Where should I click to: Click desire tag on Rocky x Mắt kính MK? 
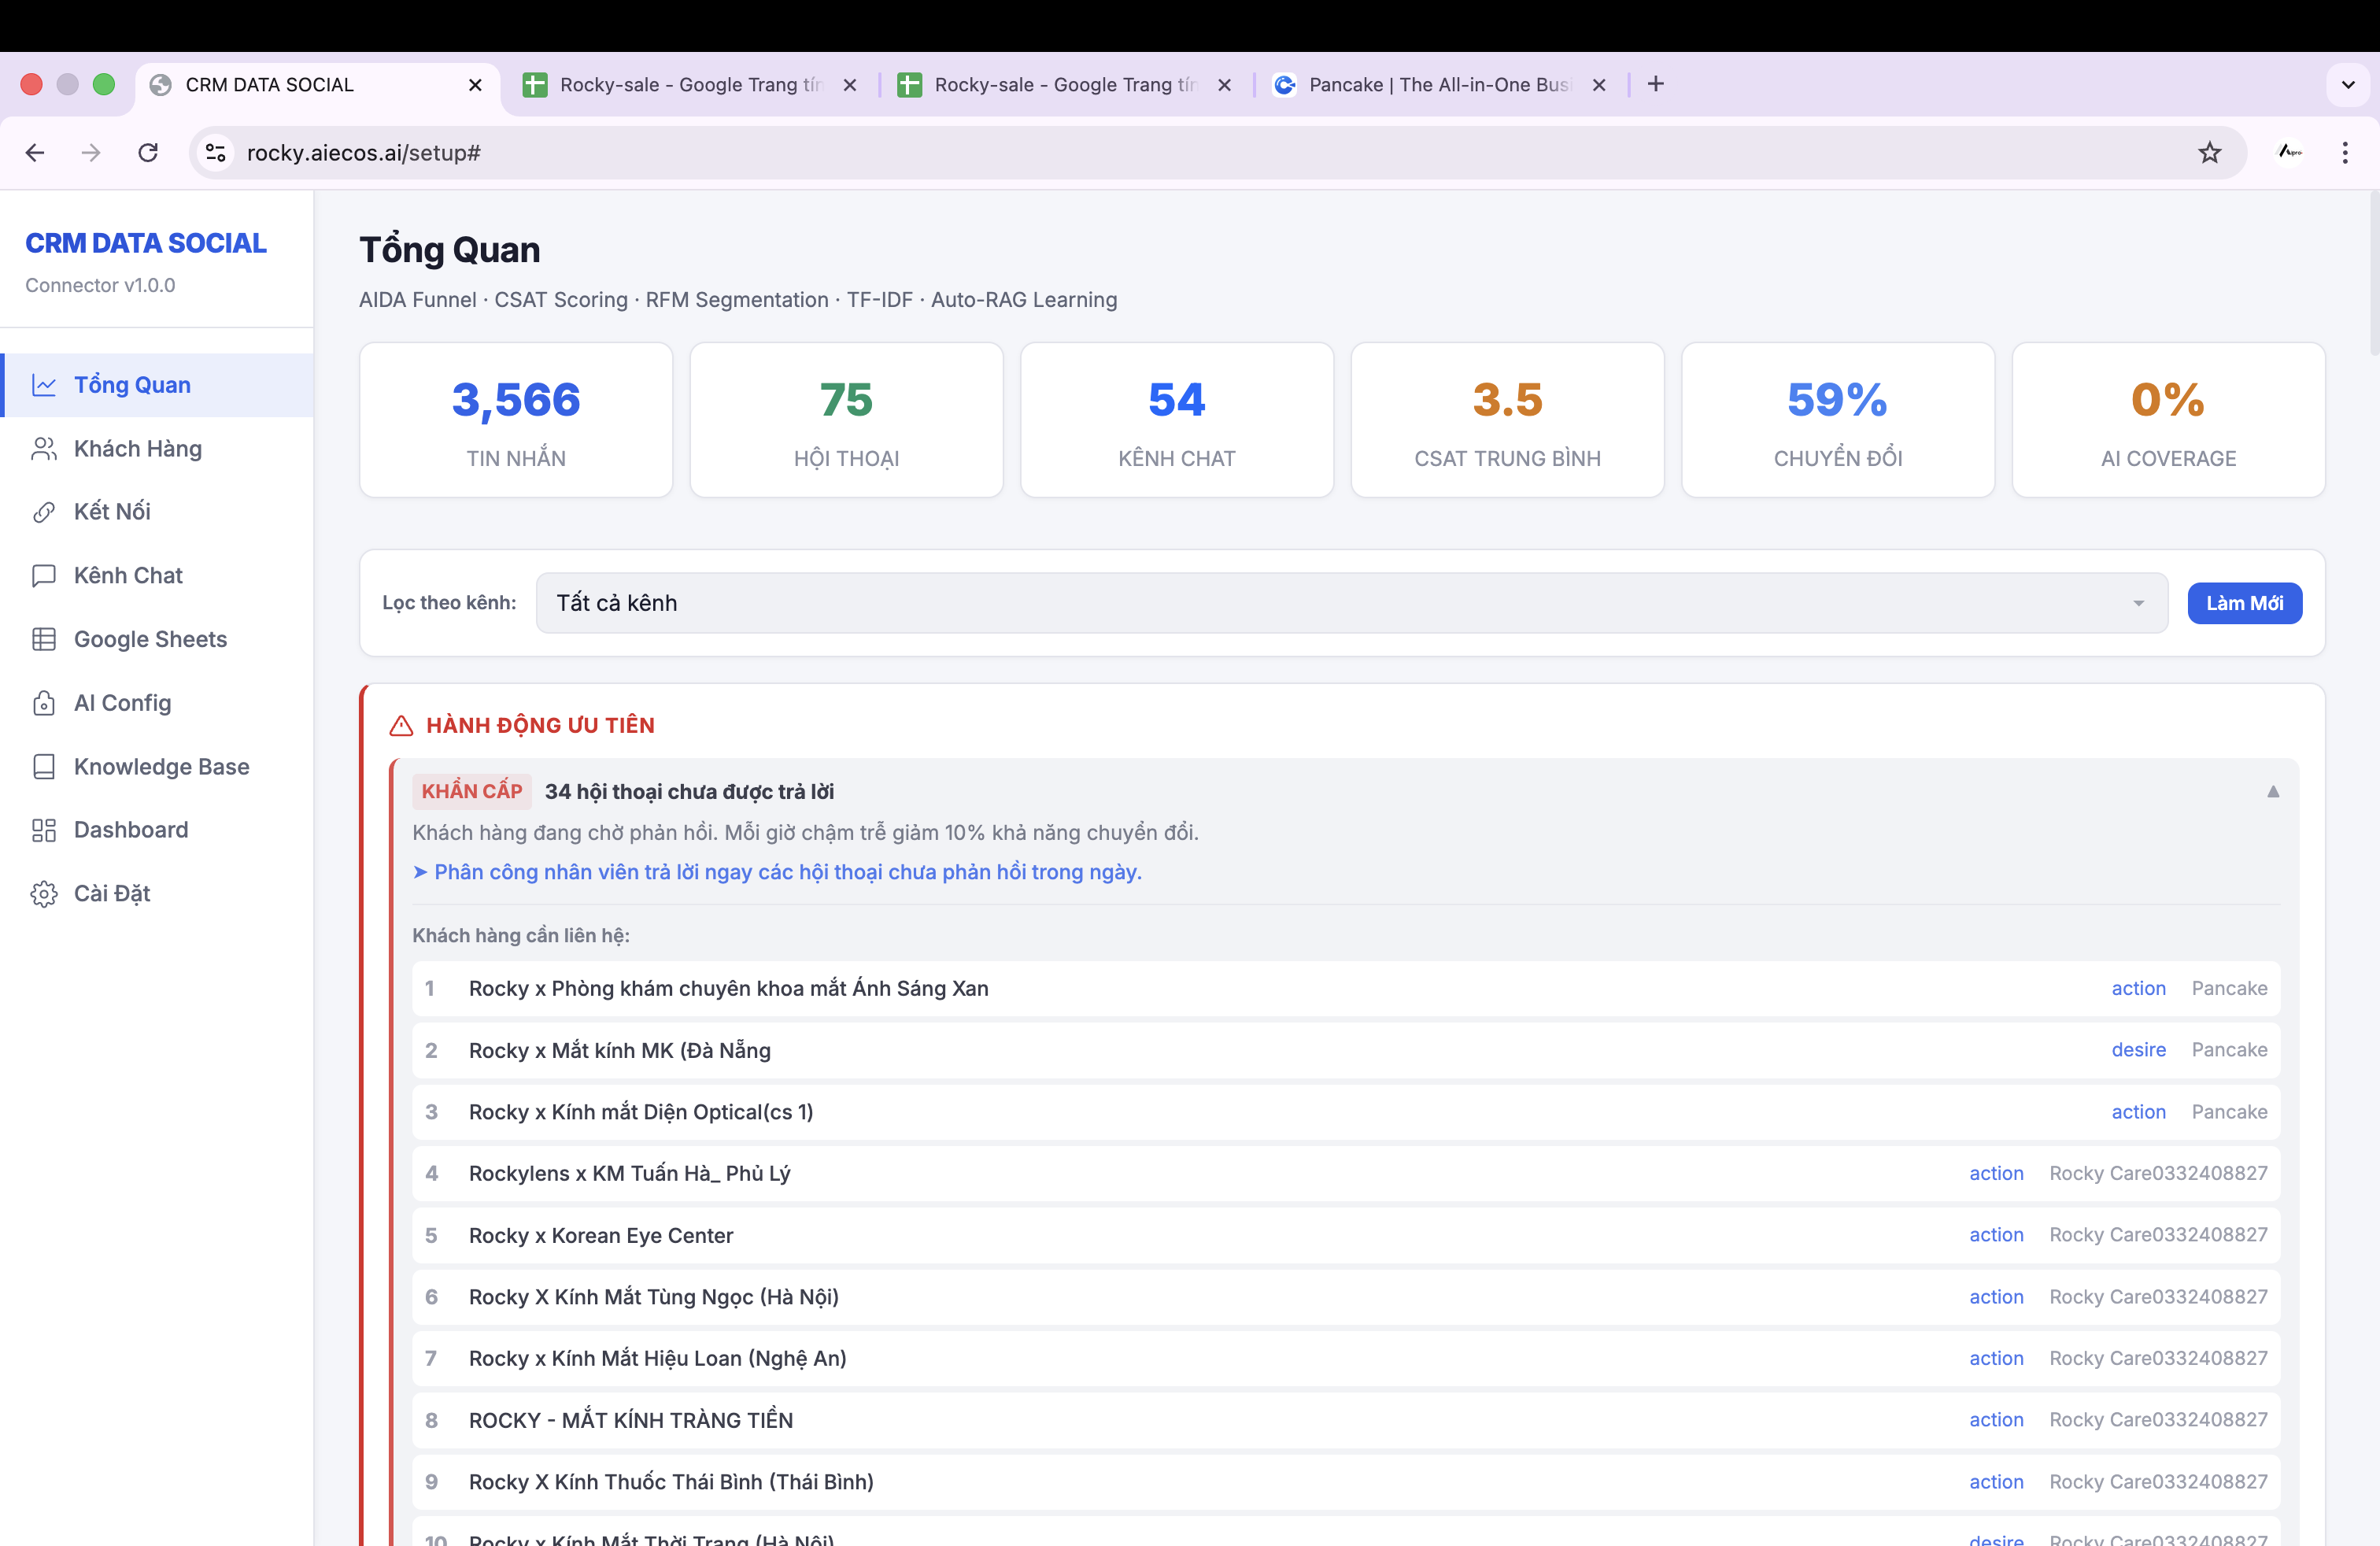pos(2138,1050)
